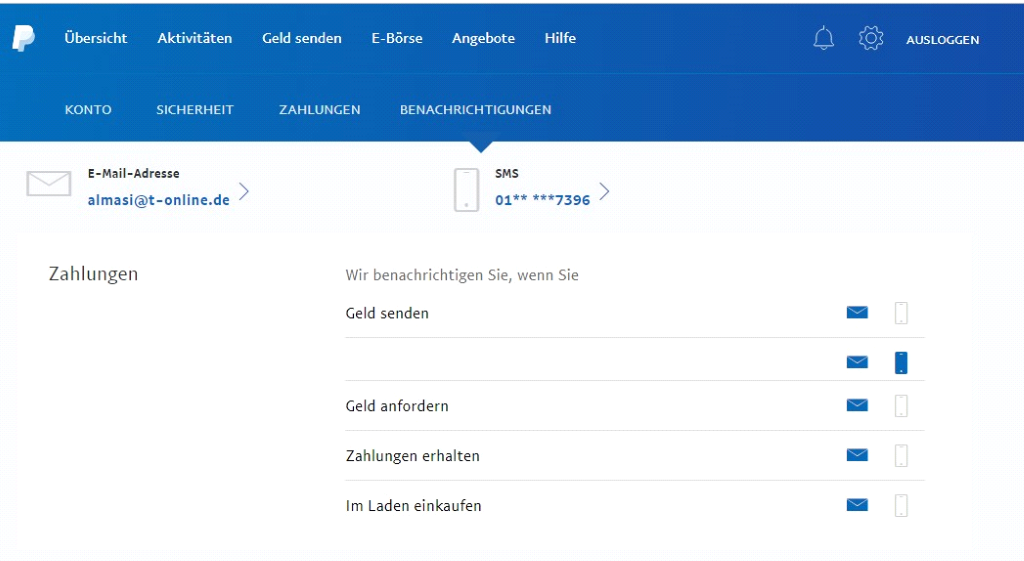
Task: Expand the SMS number chevron arrow
Action: click(x=604, y=192)
